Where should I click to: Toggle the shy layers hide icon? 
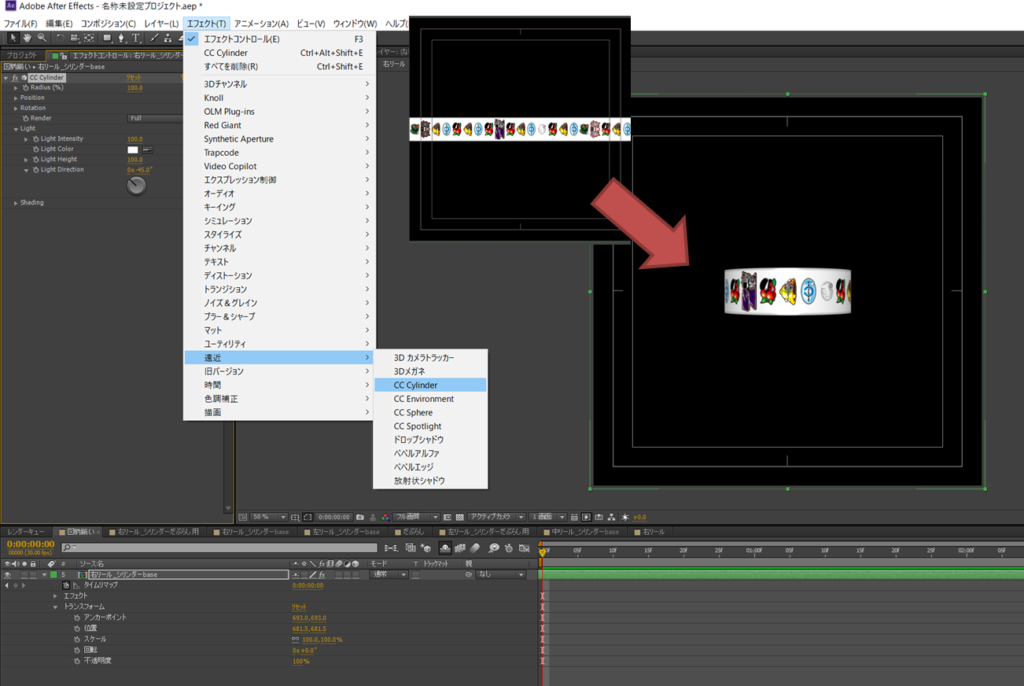pos(445,548)
